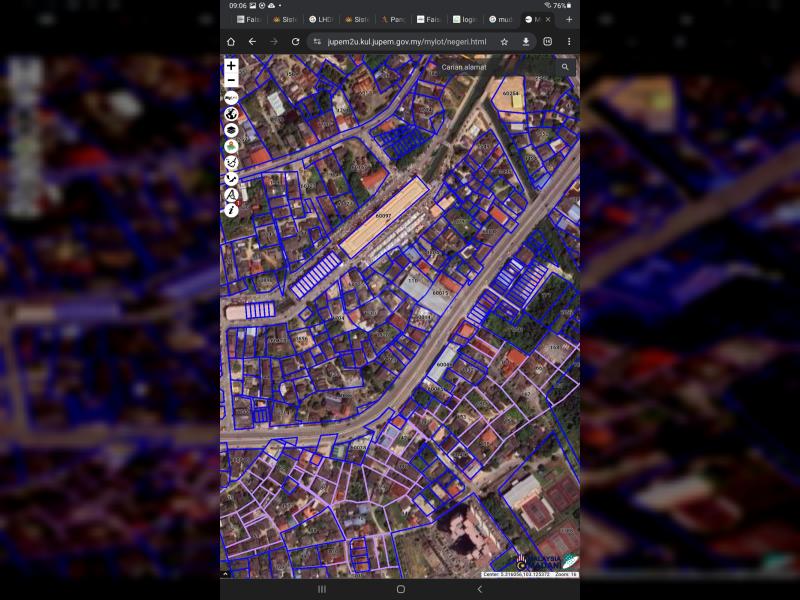Image resolution: width=800 pixels, height=600 pixels.
Task: Go back using the browser back arrow
Action: pyautogui.click(x=252, y=42)
